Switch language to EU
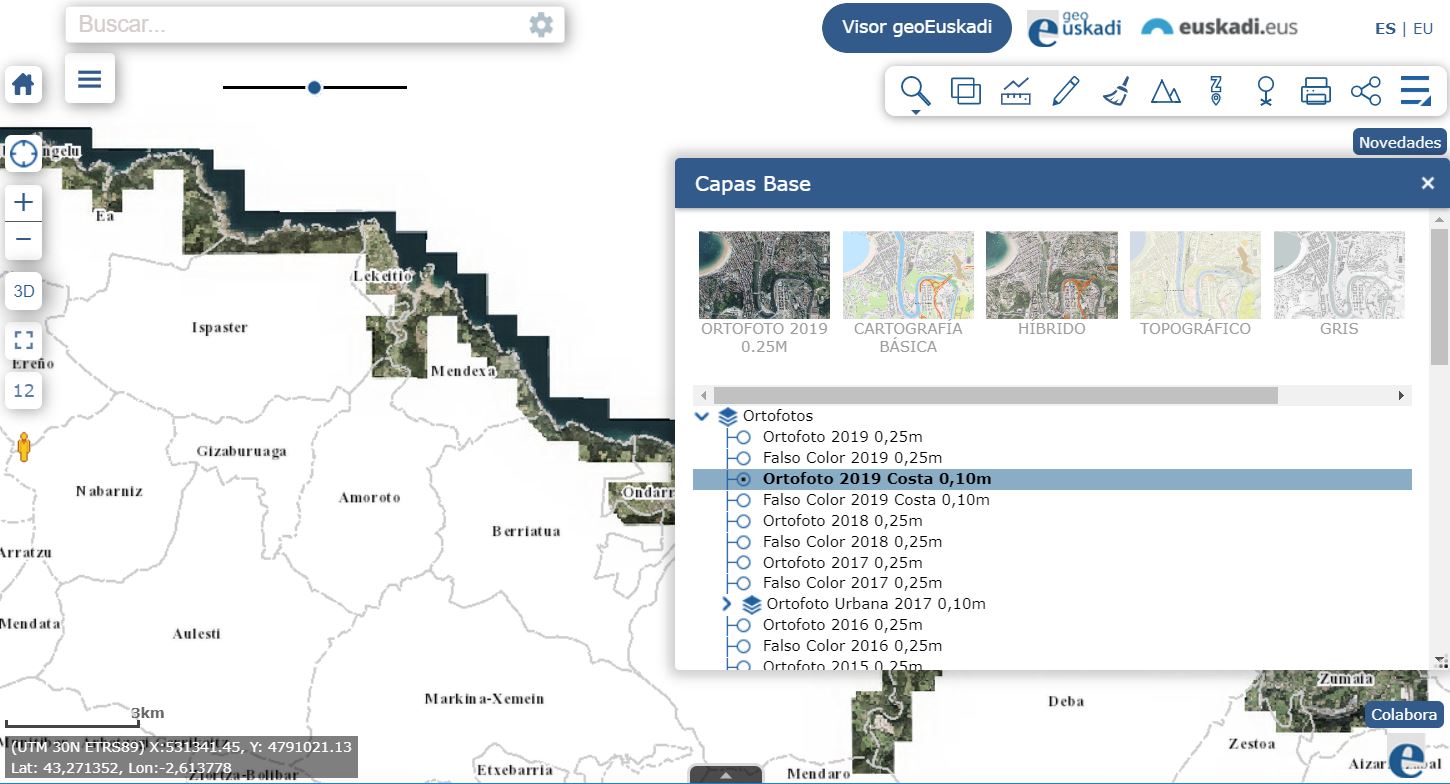Screen dimensions: 1450x784 1422,28
